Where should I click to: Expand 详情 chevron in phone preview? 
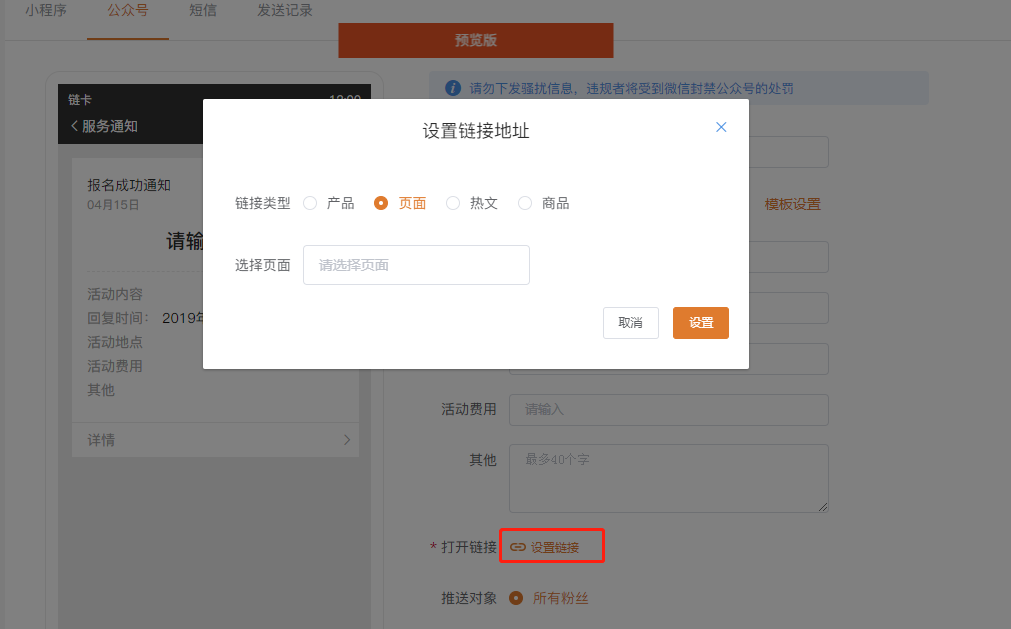pos(346,440)
